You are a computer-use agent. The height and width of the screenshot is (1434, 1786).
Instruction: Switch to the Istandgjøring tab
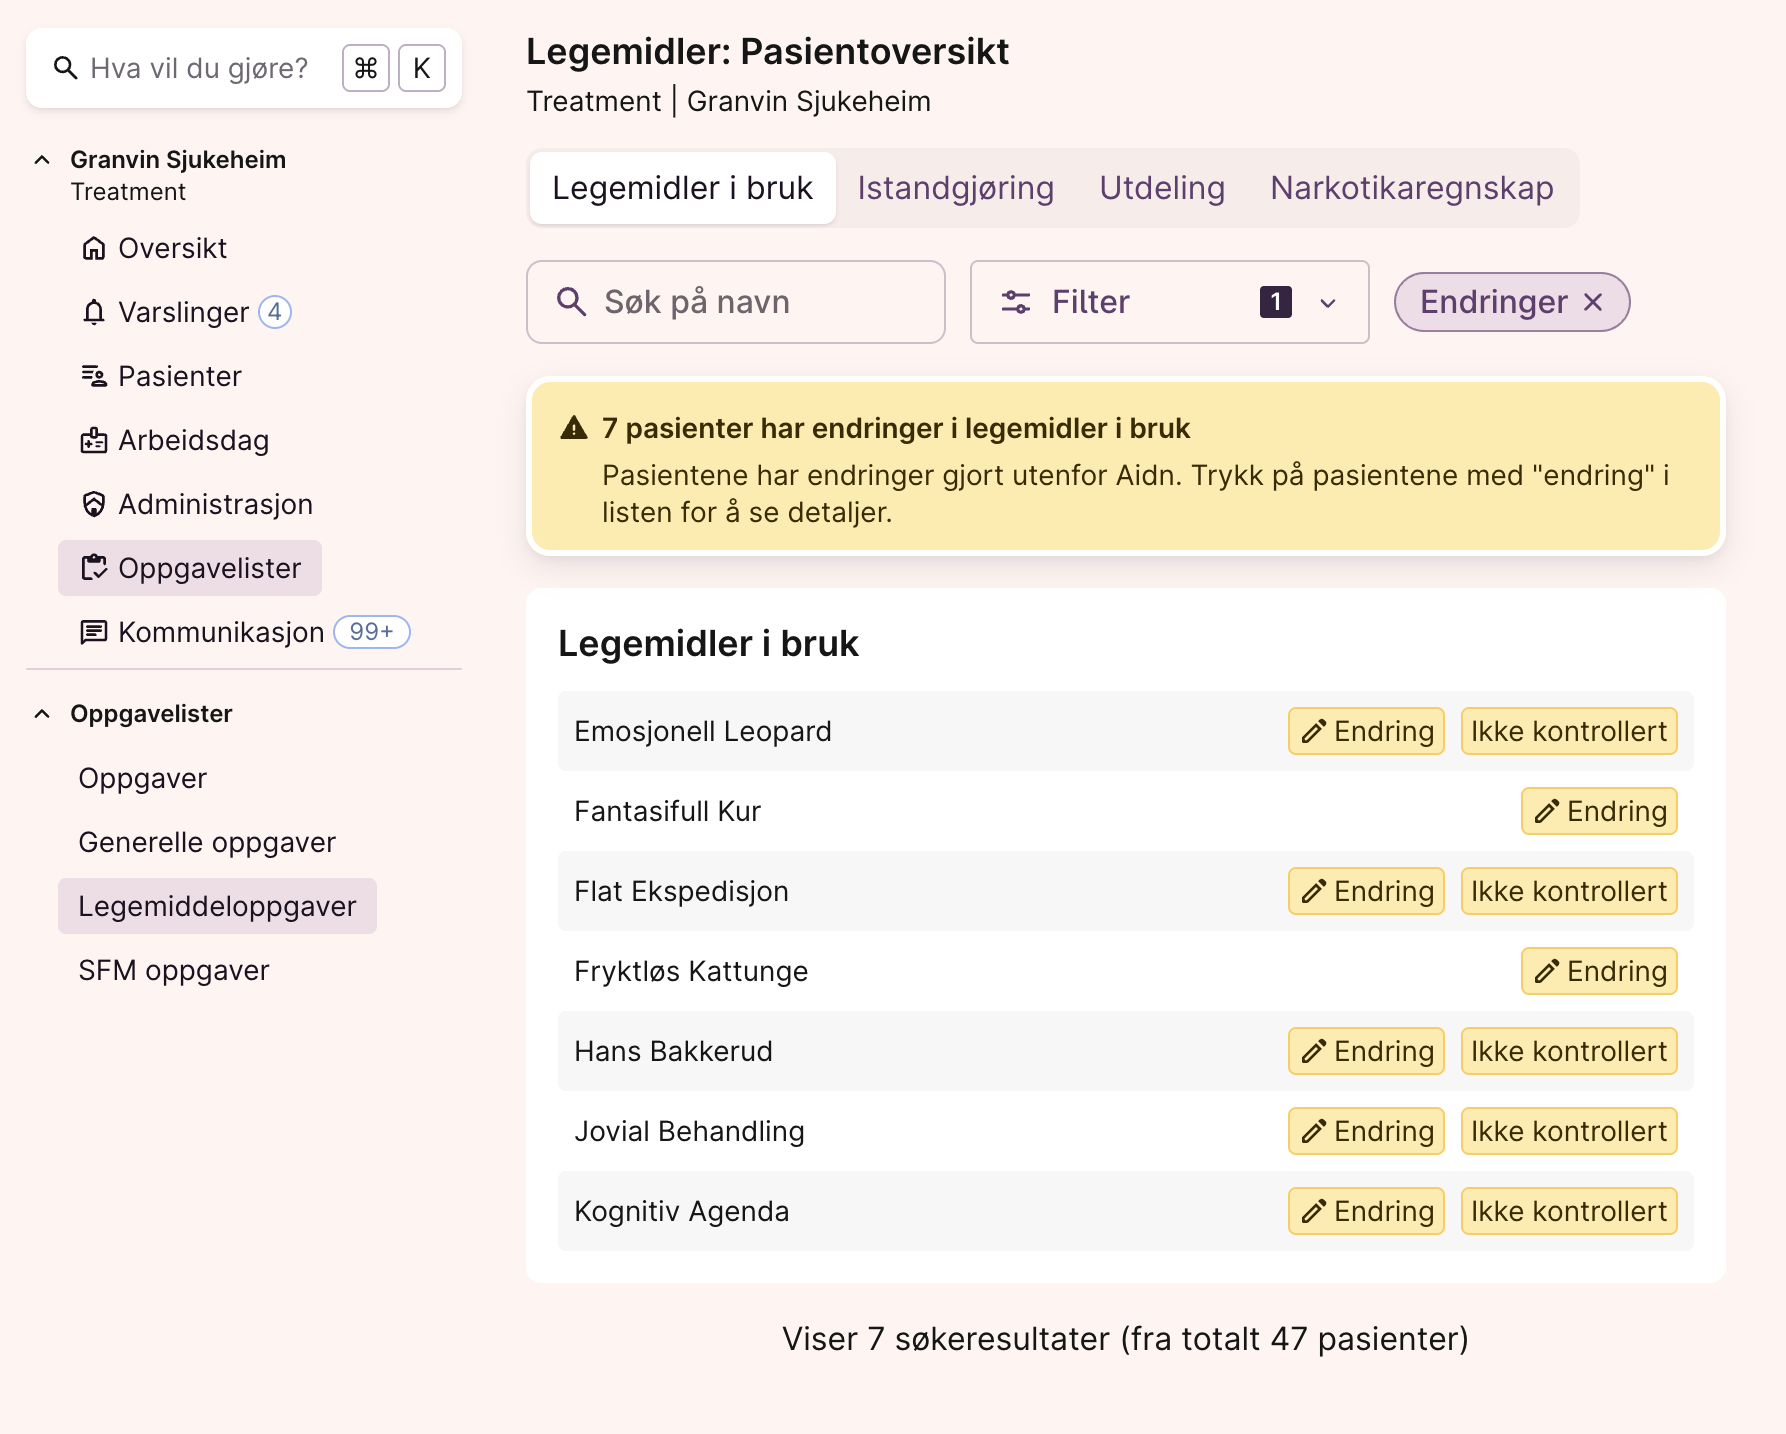pyautogui.click(x=955, y=188)
